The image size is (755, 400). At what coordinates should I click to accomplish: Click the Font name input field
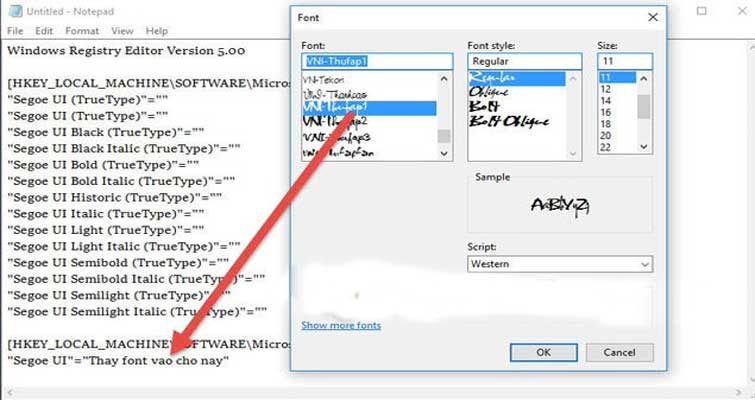point(378,61)
